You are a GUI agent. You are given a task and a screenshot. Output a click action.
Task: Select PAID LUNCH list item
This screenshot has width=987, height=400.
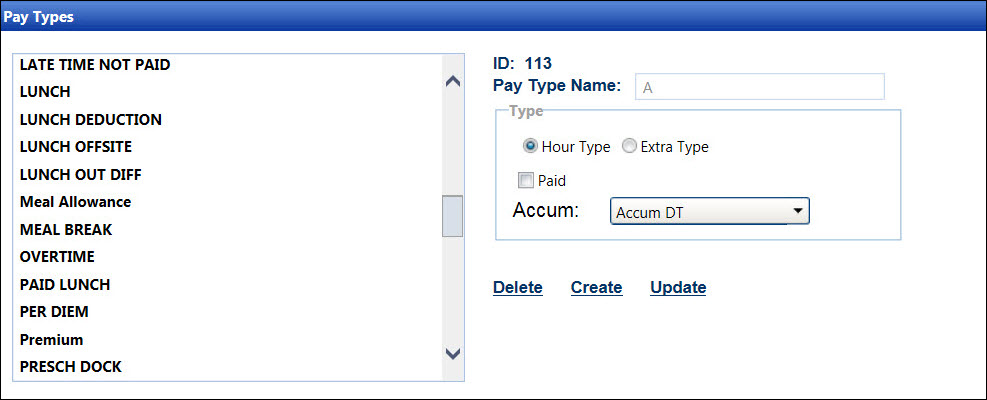tap(65, 285)
